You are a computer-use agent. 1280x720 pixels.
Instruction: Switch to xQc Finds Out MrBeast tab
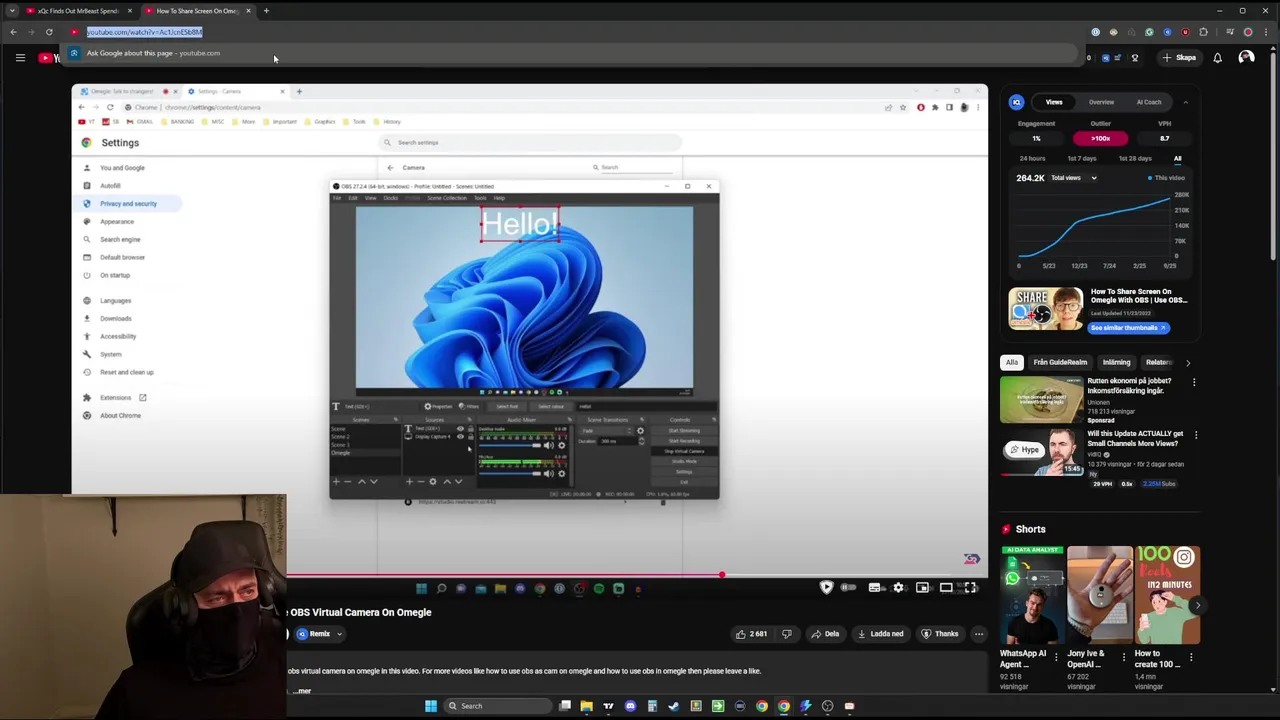(x=78, y=11)
